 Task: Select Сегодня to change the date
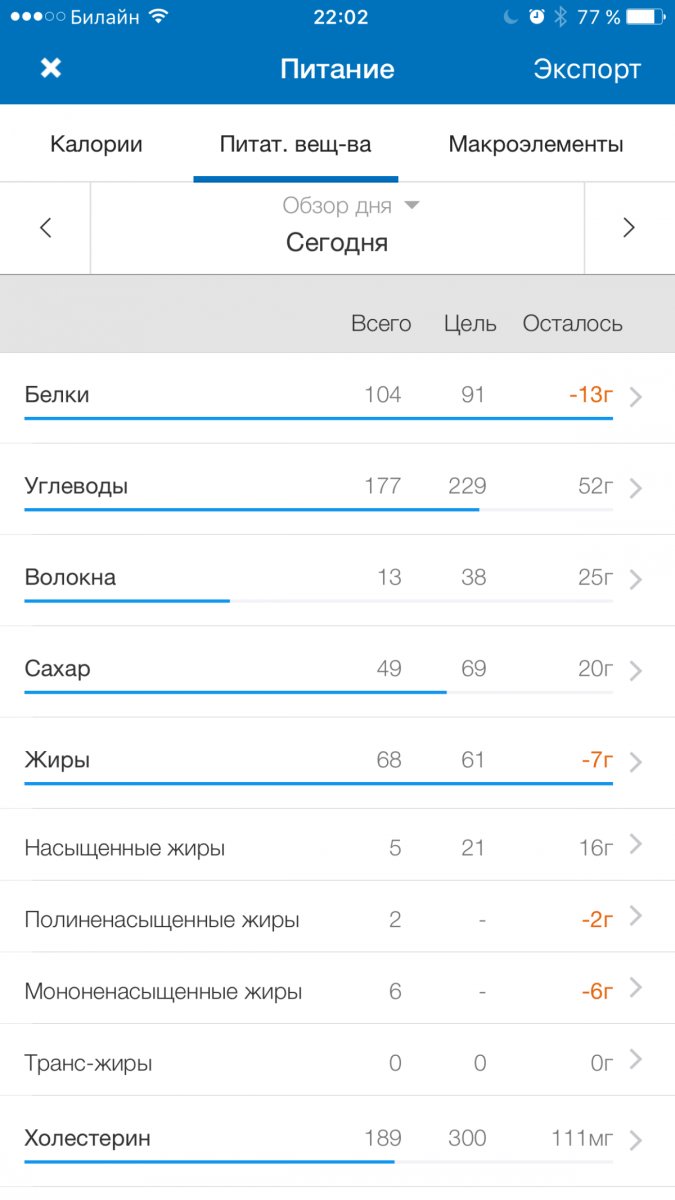click(336, 241)
